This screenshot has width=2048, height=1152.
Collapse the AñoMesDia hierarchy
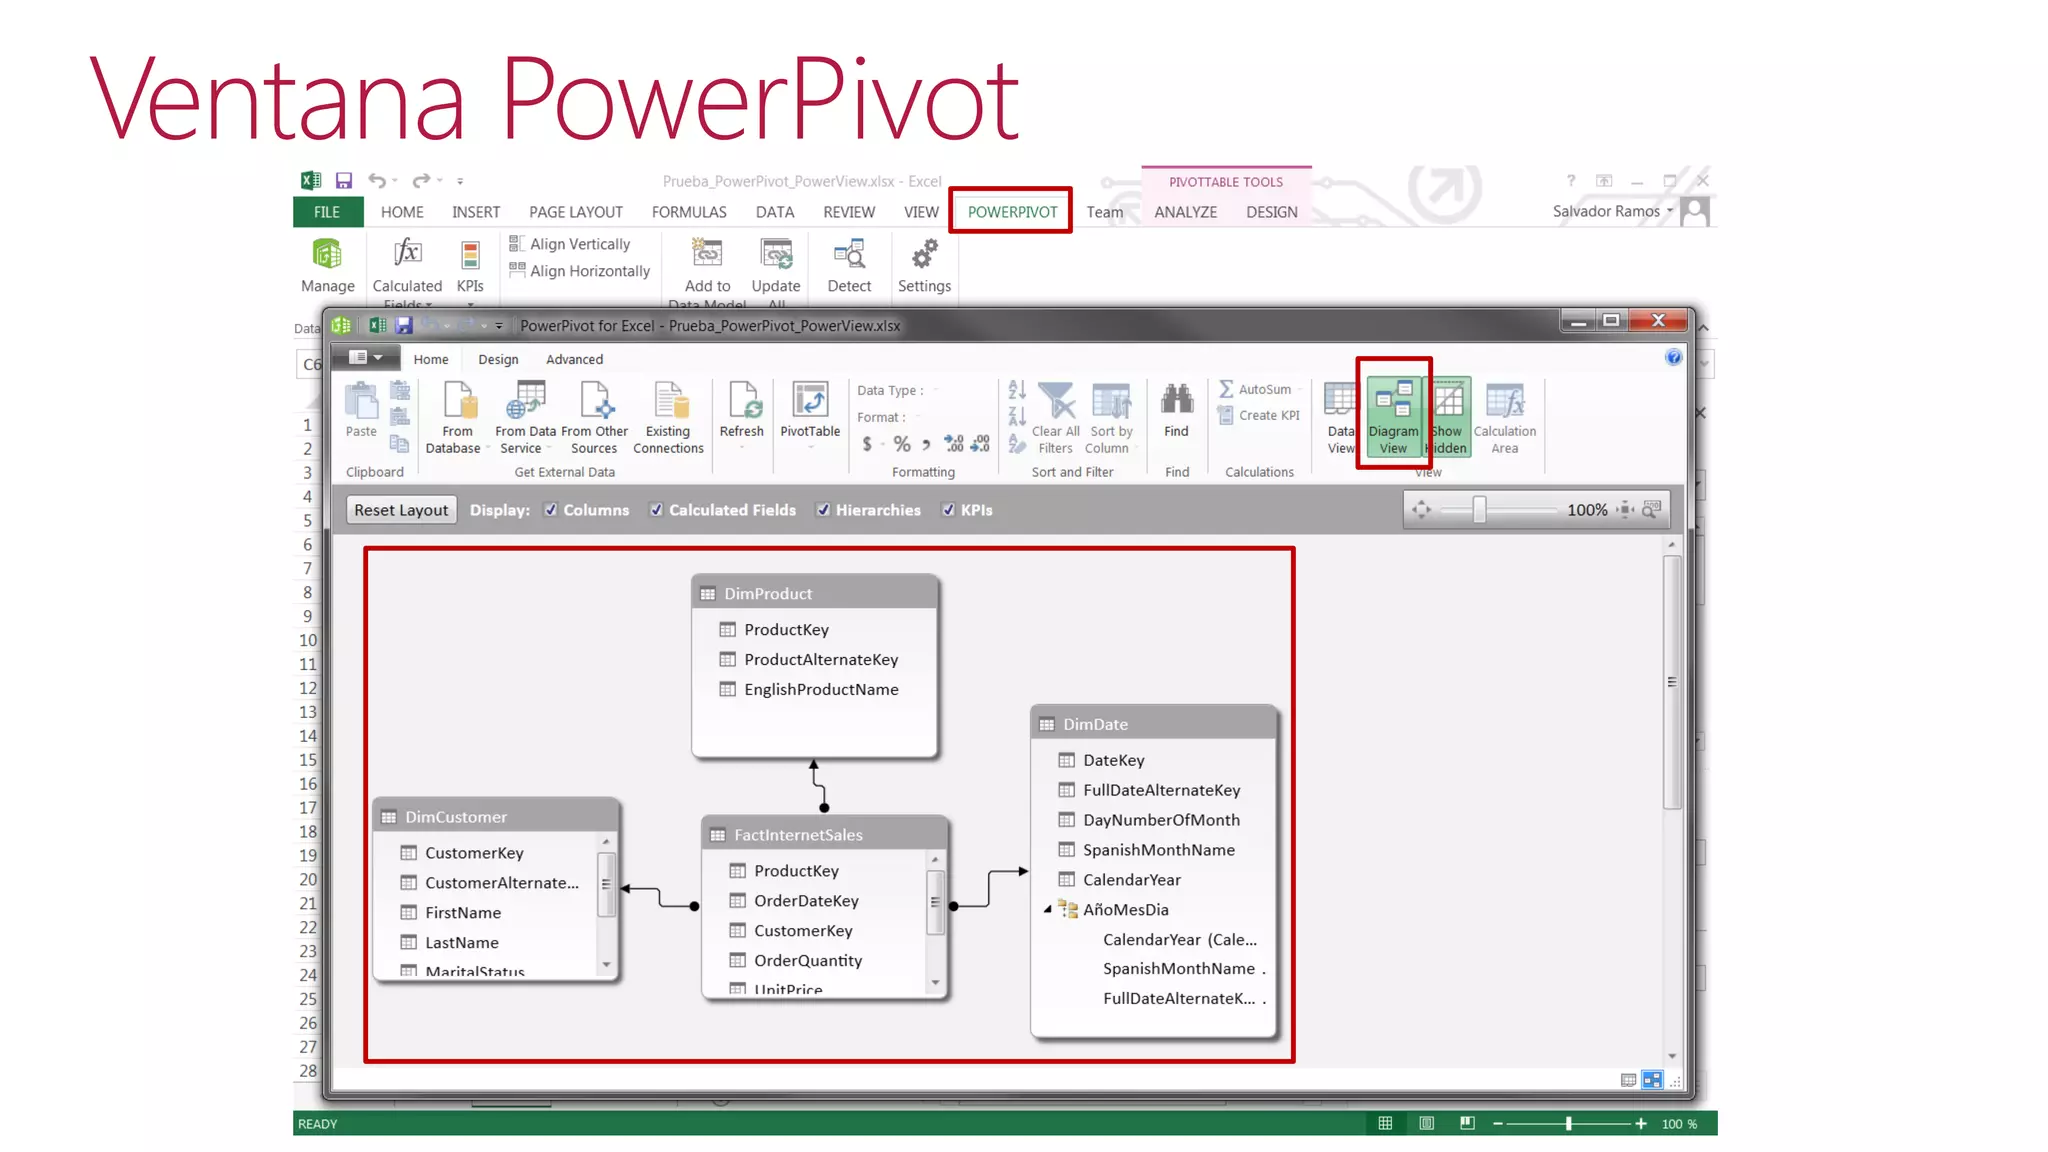pos(1048,909)
